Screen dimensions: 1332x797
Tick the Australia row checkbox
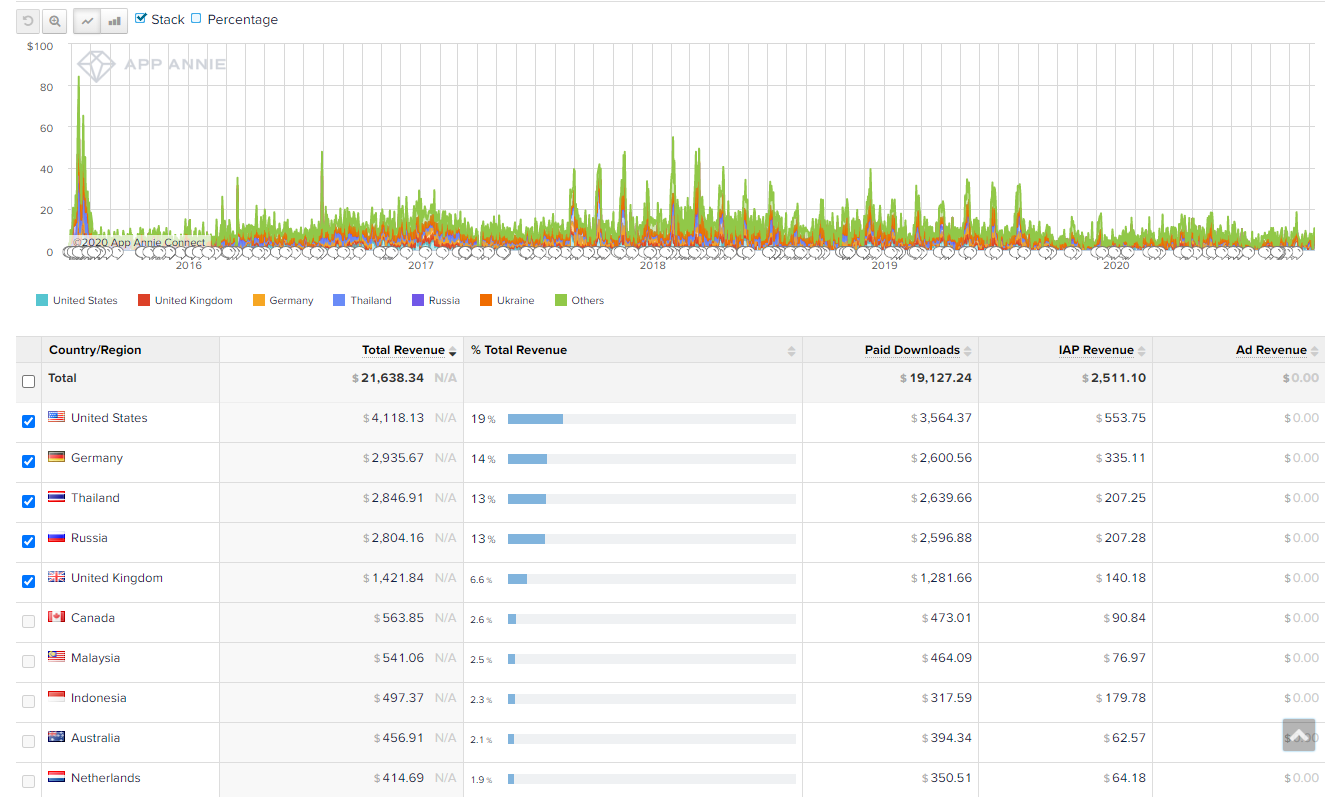28,741
